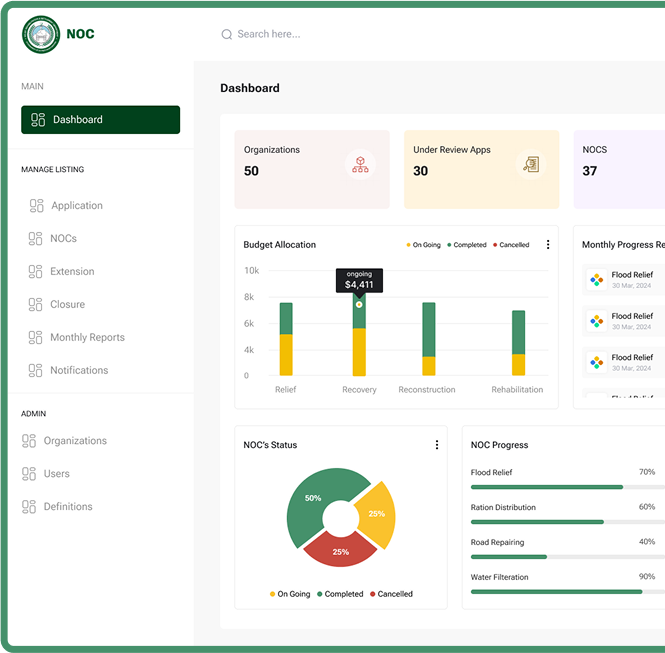Open the NOC's Status three-dot menu
Viewport: 665px width, 653px height.
pyautogui.click(x=436, y=445)
